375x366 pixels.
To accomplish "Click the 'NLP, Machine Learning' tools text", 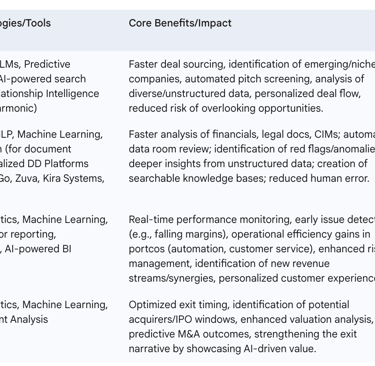I will tap(51, 134).
